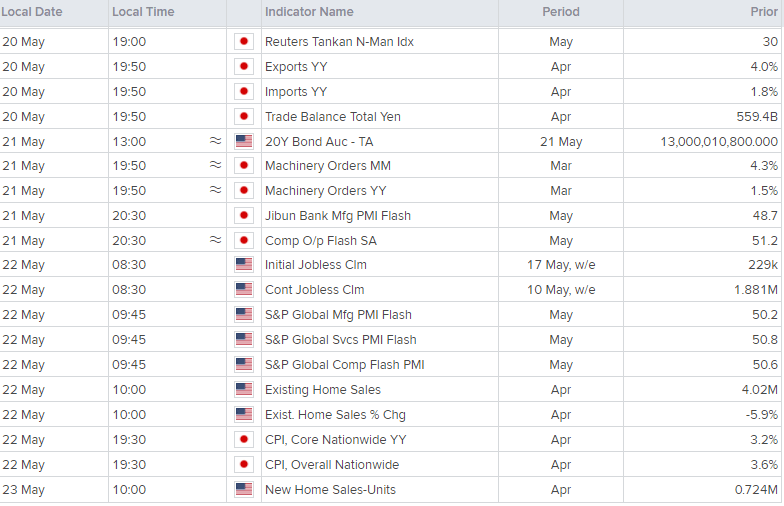
Task: Click the Indicator Name column header
Action: (x=309, y=12)
